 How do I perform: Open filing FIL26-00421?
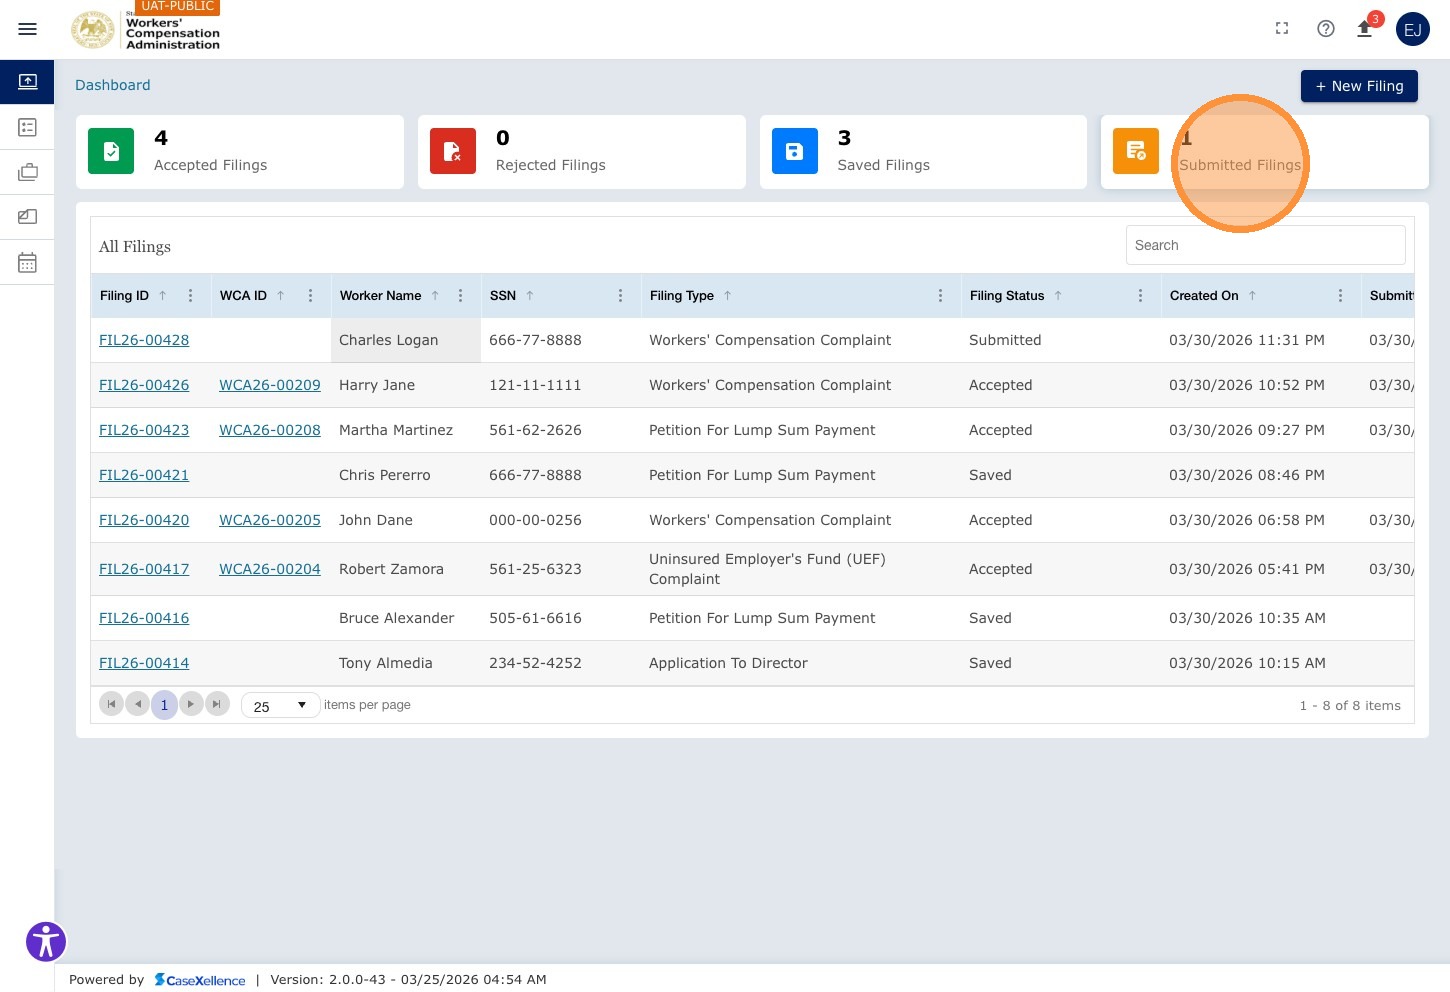click(x=144, y=475)
